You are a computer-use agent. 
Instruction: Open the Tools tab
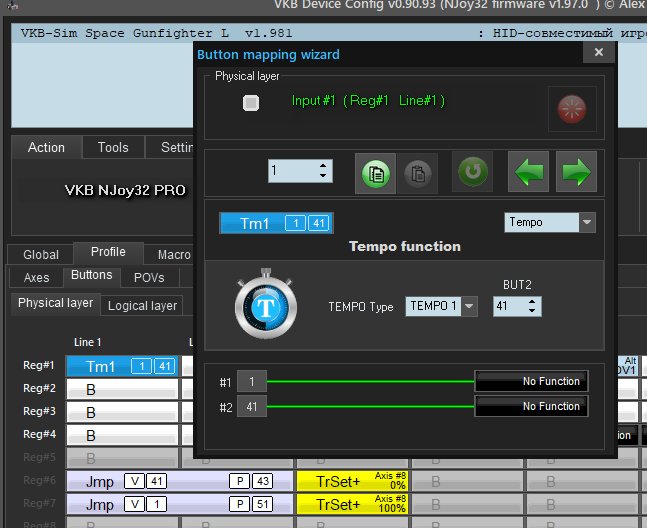pyautogui.click(x=113, y=147)
